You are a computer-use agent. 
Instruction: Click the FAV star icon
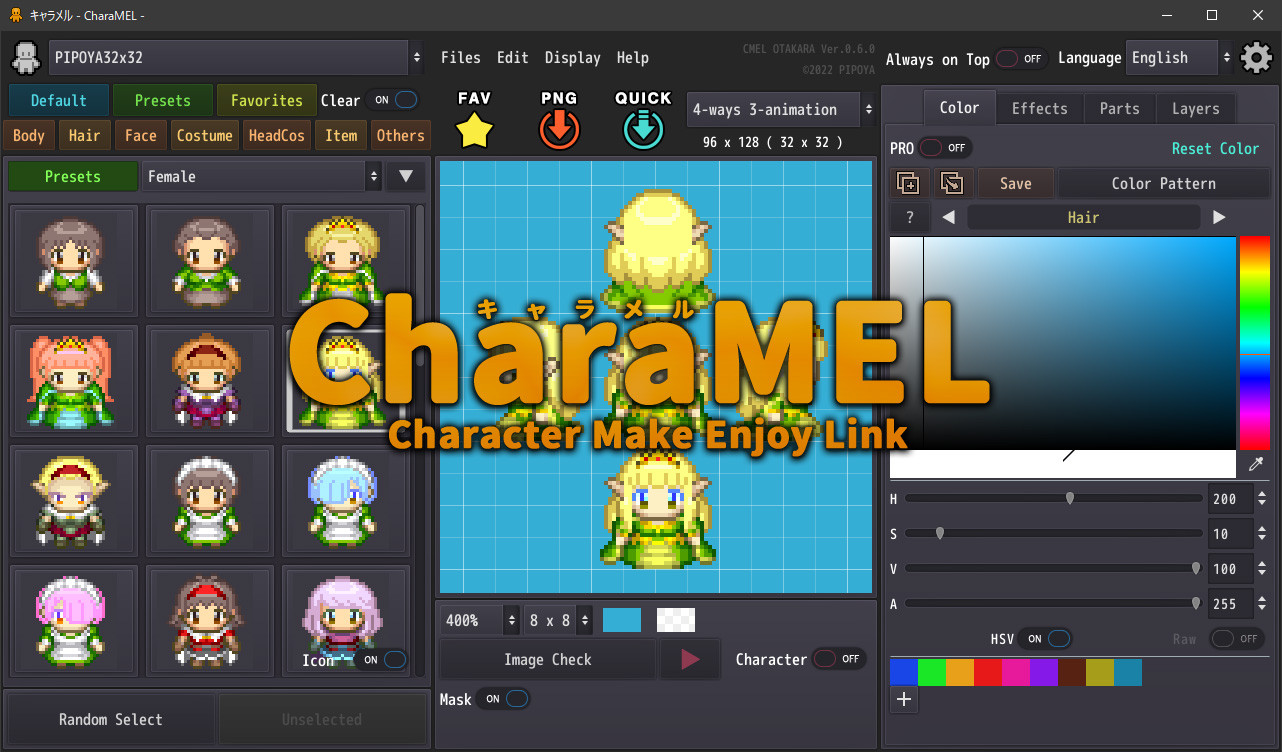[x=474, y=130]
